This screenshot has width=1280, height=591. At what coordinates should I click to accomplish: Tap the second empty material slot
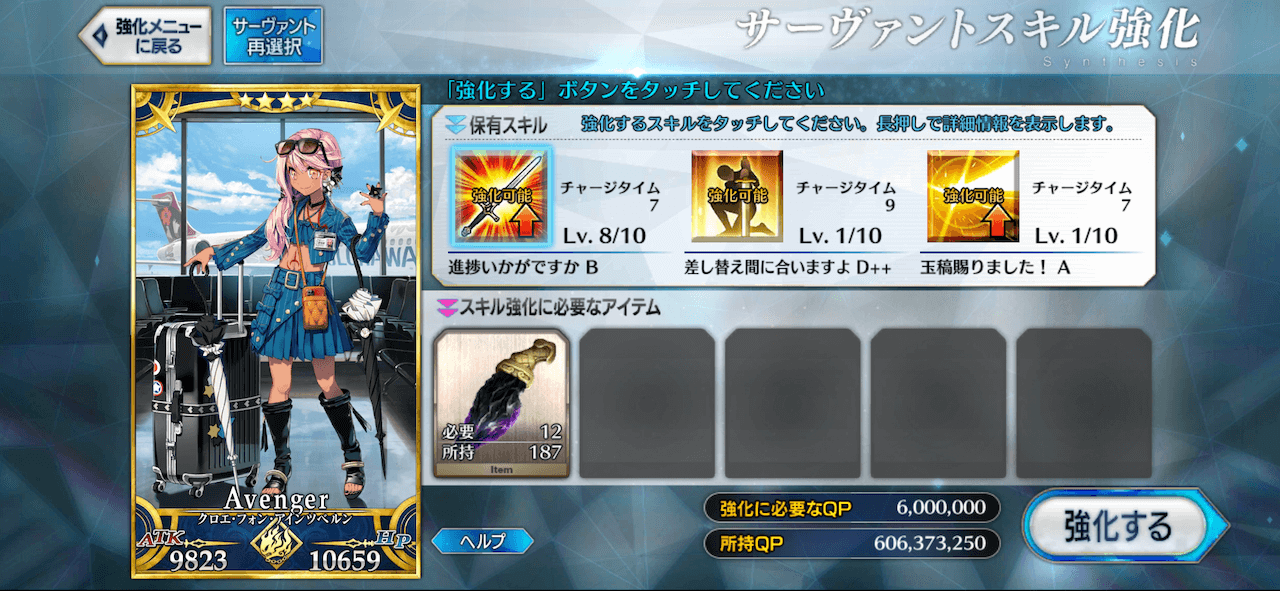coord(792,403)
